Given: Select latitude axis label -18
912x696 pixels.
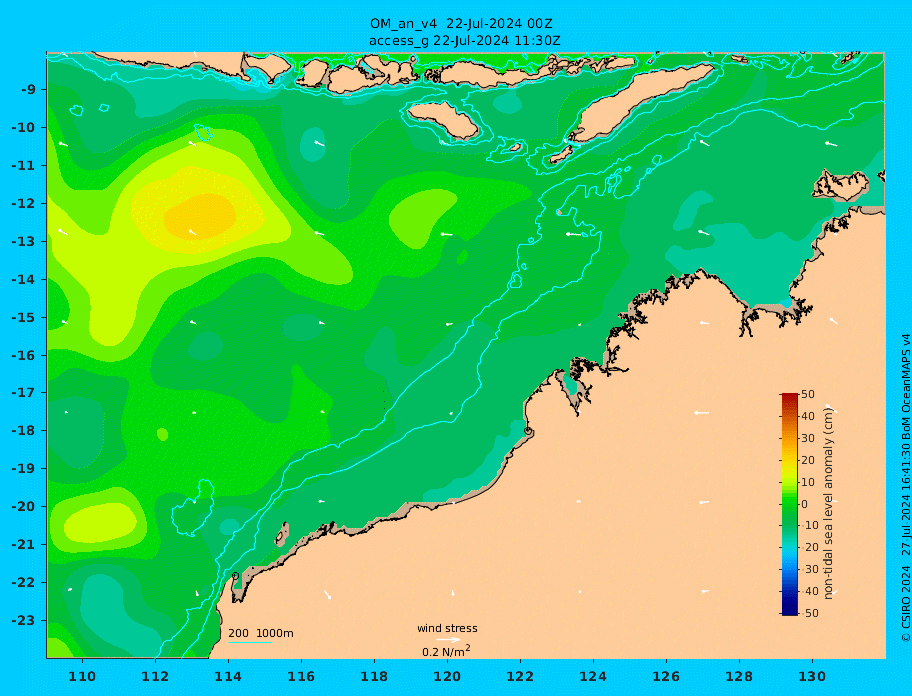Looking at the screenshot, I should coord(23,430).
